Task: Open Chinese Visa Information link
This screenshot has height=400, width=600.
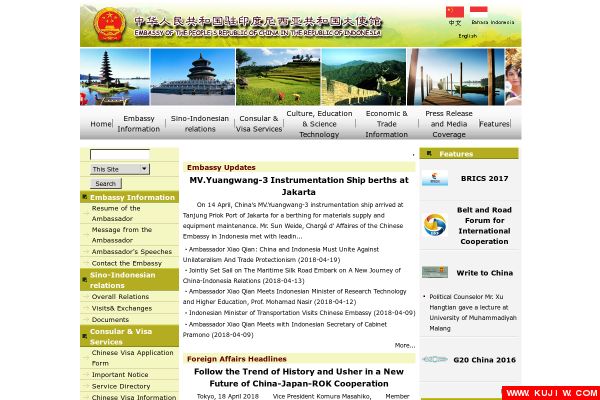Action: pos(134,397)
